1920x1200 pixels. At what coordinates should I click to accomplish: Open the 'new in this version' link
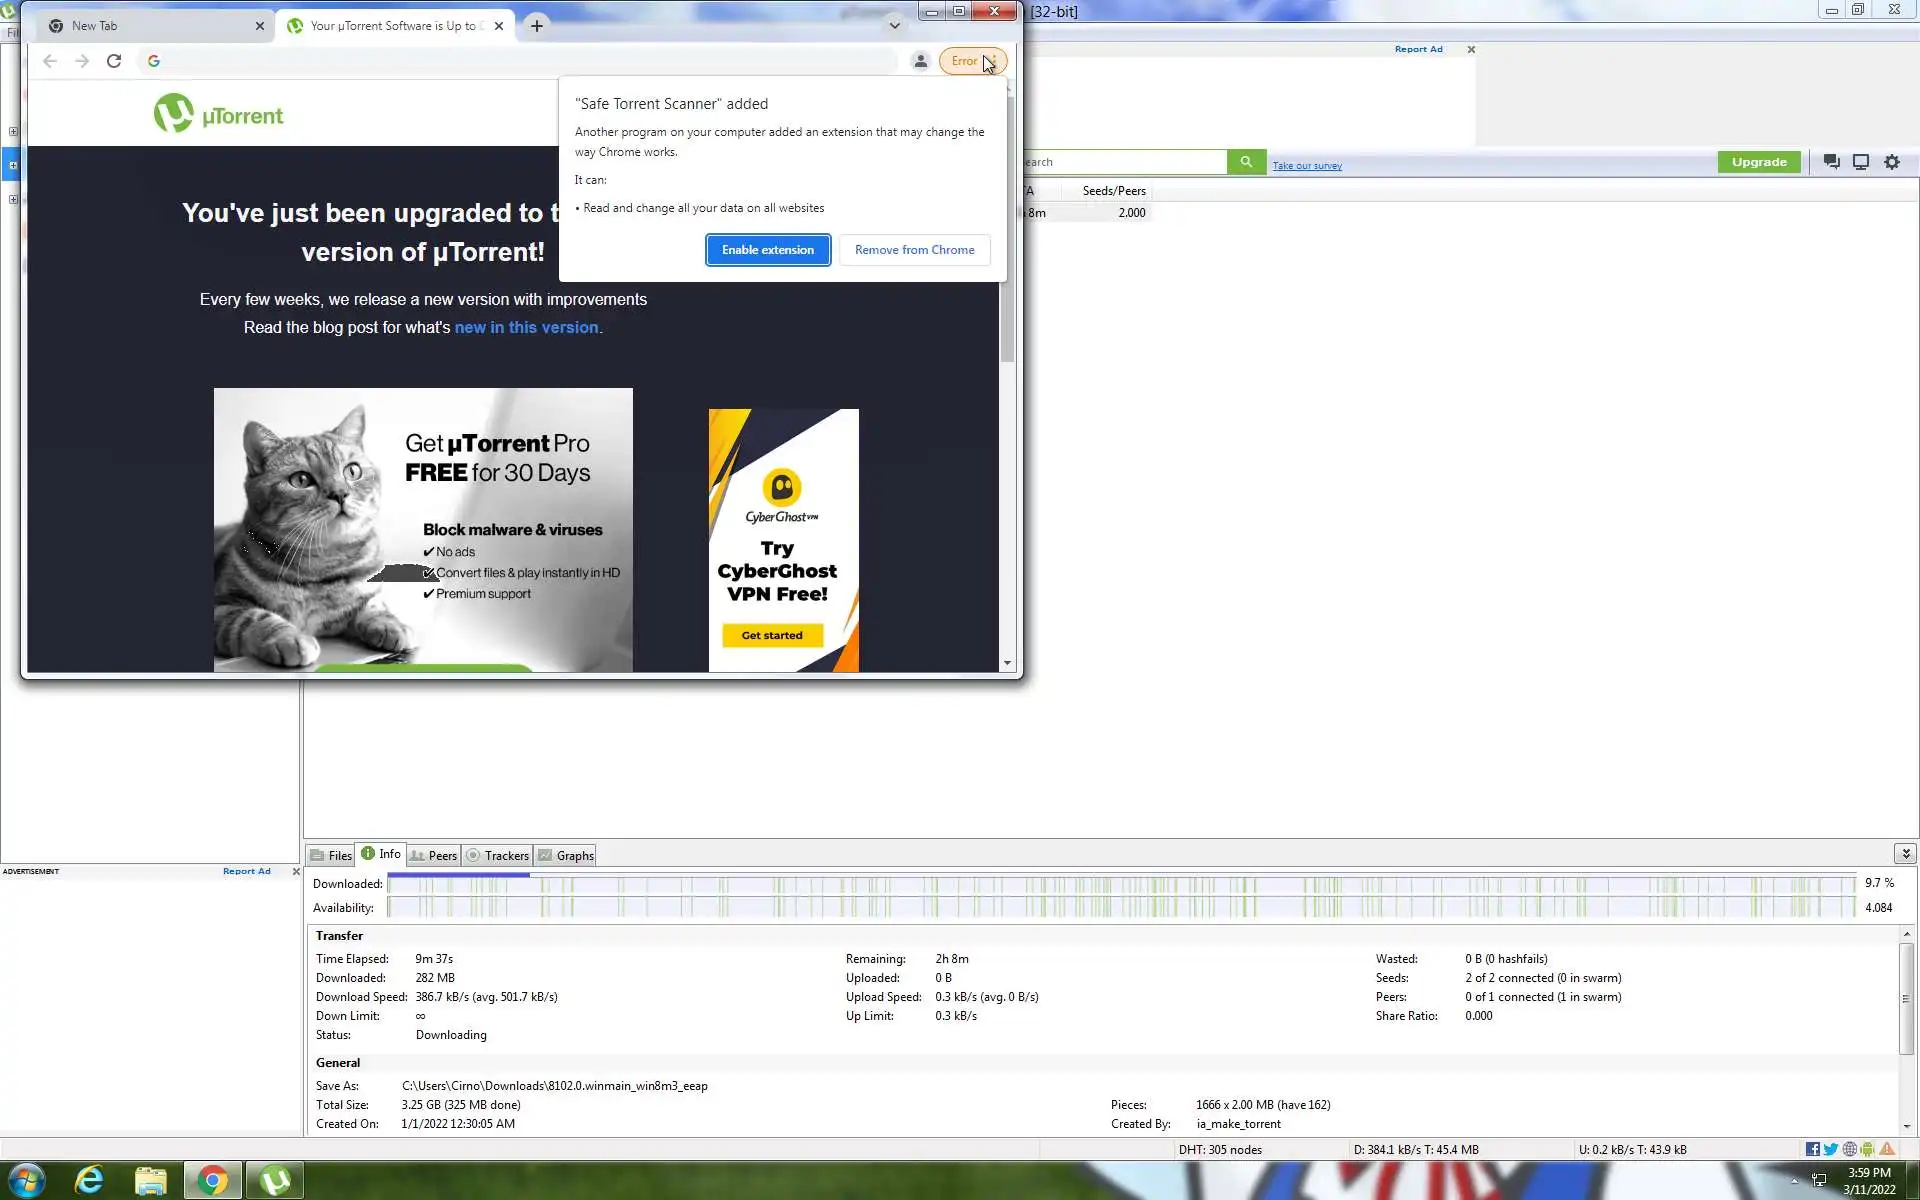pos(526,328)
